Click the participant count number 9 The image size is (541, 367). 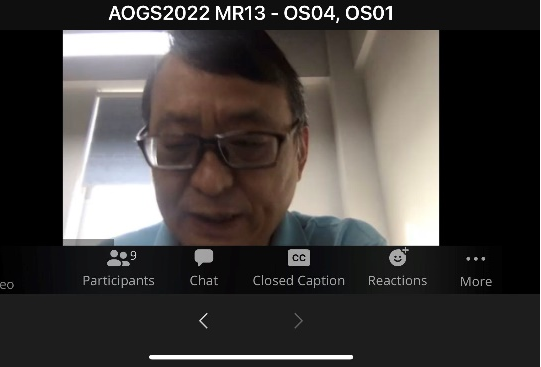point(134,256)
